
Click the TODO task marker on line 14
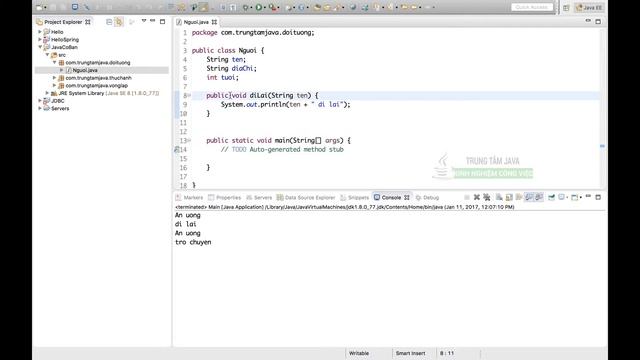(x=177, y=149)
